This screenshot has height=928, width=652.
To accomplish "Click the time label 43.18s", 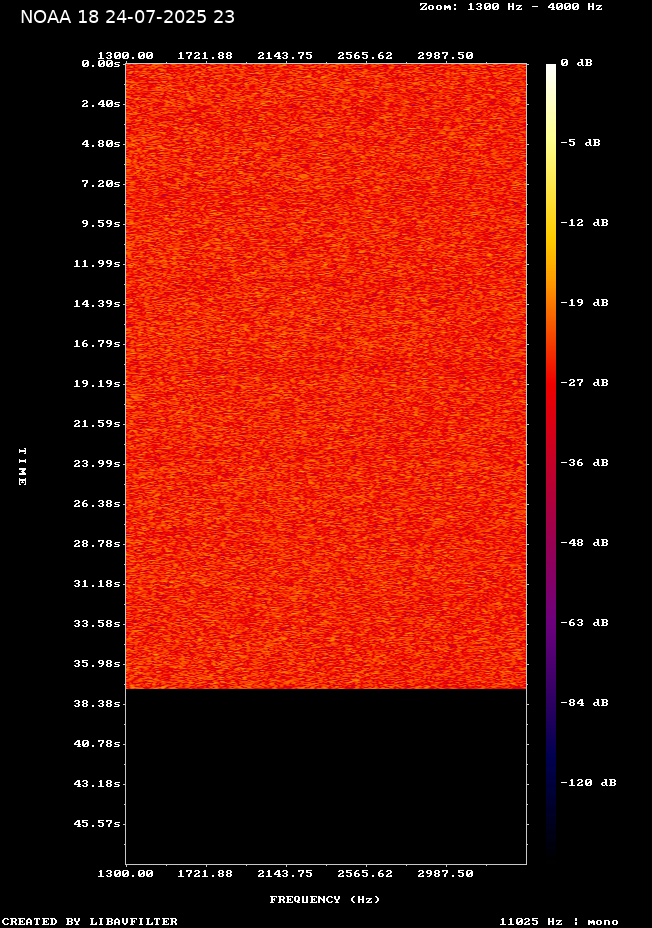I will click(97, 784).
